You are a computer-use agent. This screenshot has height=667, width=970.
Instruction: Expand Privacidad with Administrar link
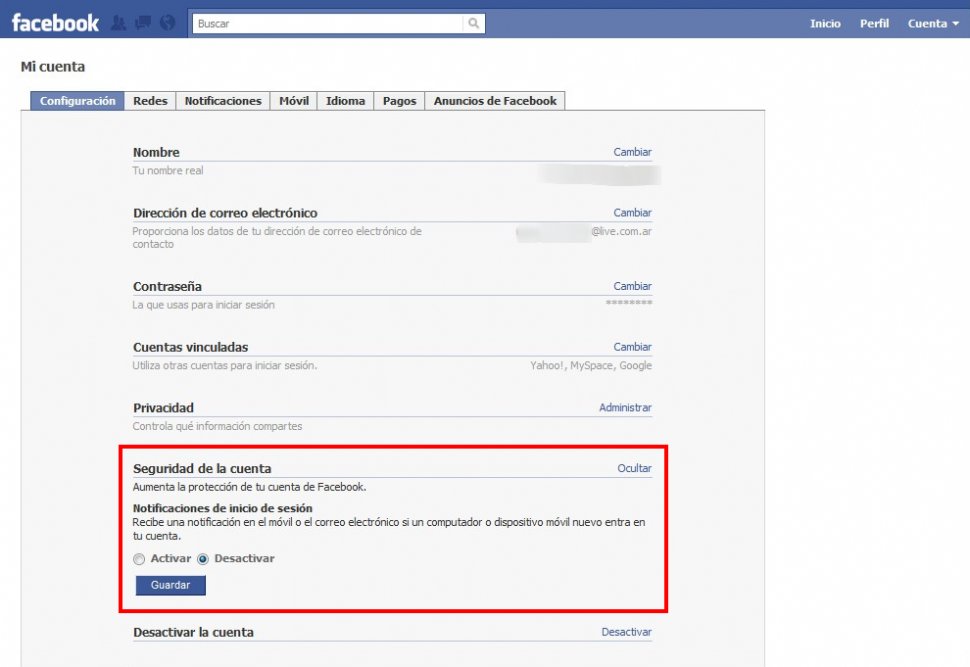(625, 407)
